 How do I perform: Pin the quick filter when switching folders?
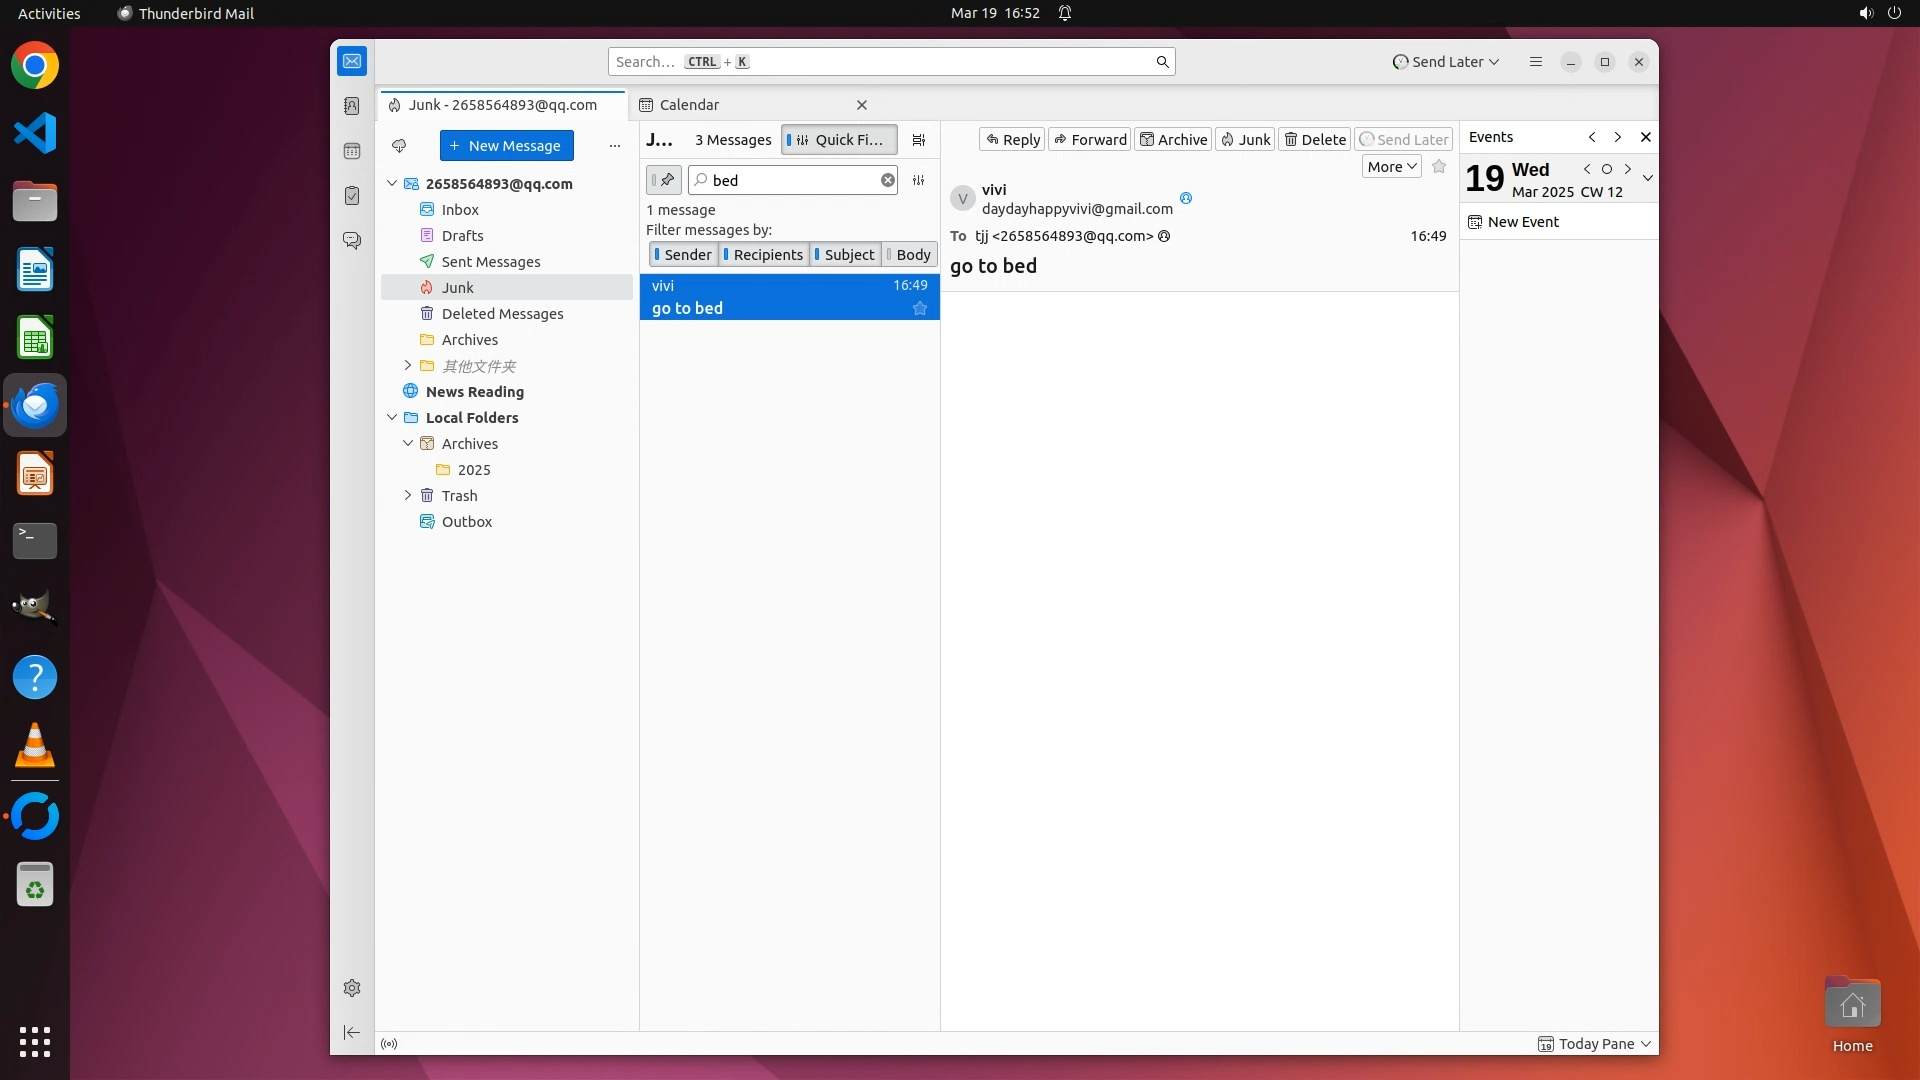tap(663, 180)
